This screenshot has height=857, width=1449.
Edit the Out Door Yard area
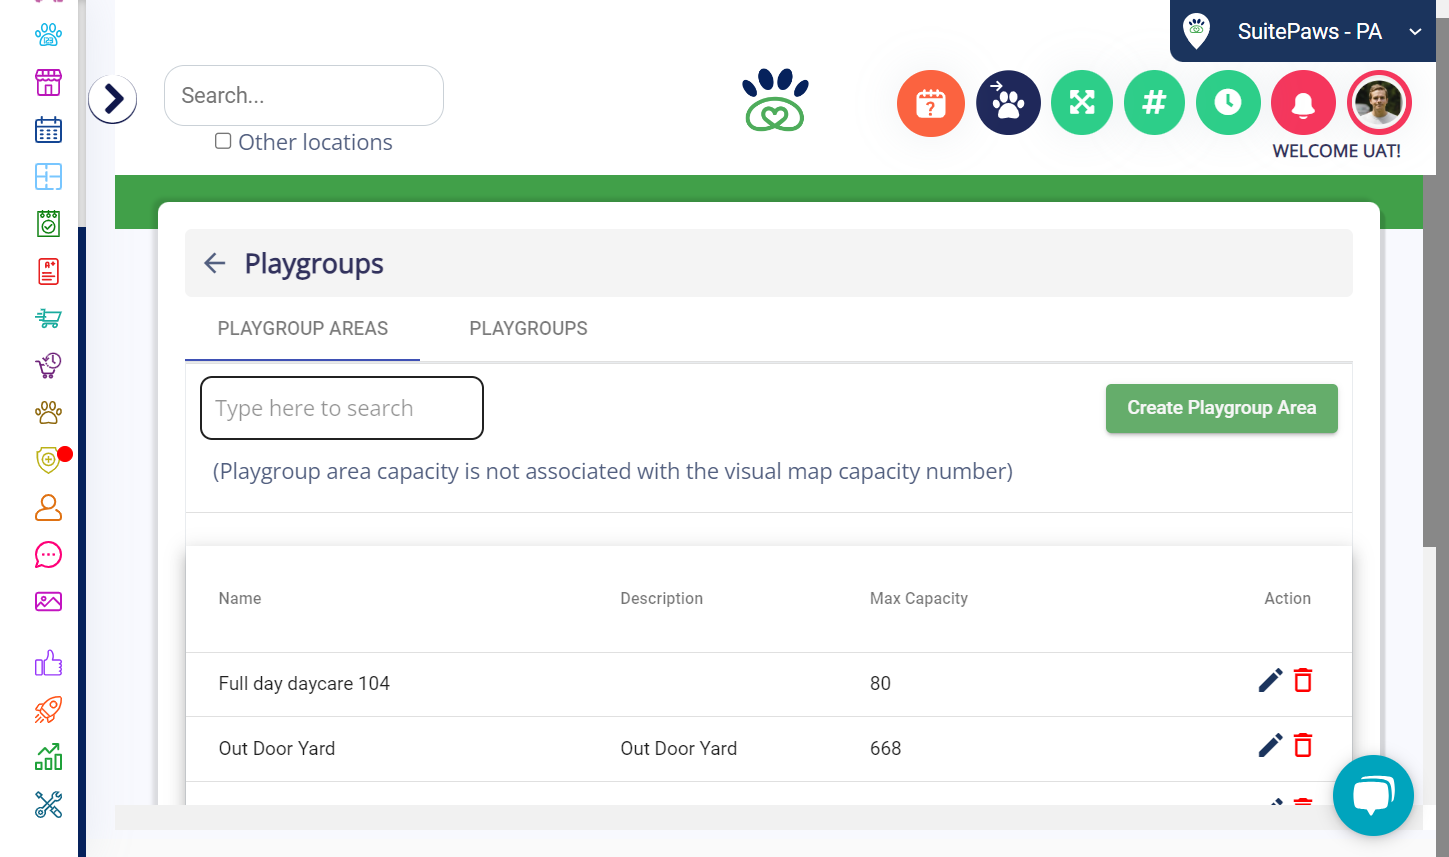coord(1270,746)
